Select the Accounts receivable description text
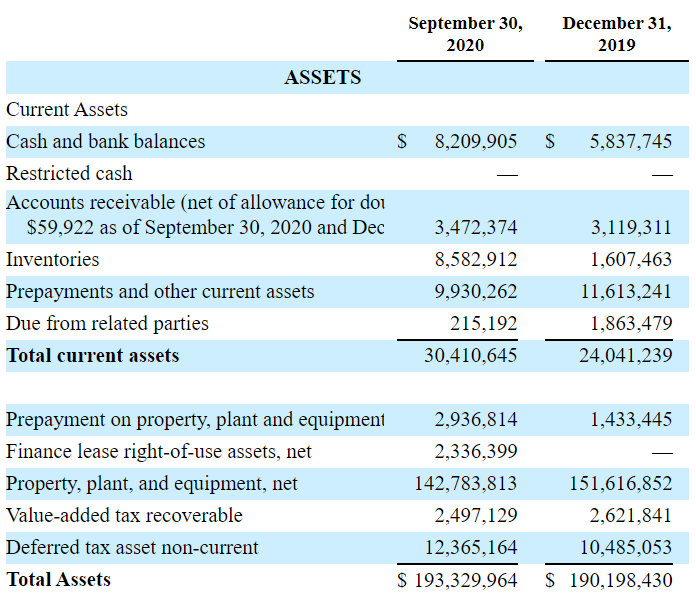This screenshot has height=593, width=696. pos(195,215)
